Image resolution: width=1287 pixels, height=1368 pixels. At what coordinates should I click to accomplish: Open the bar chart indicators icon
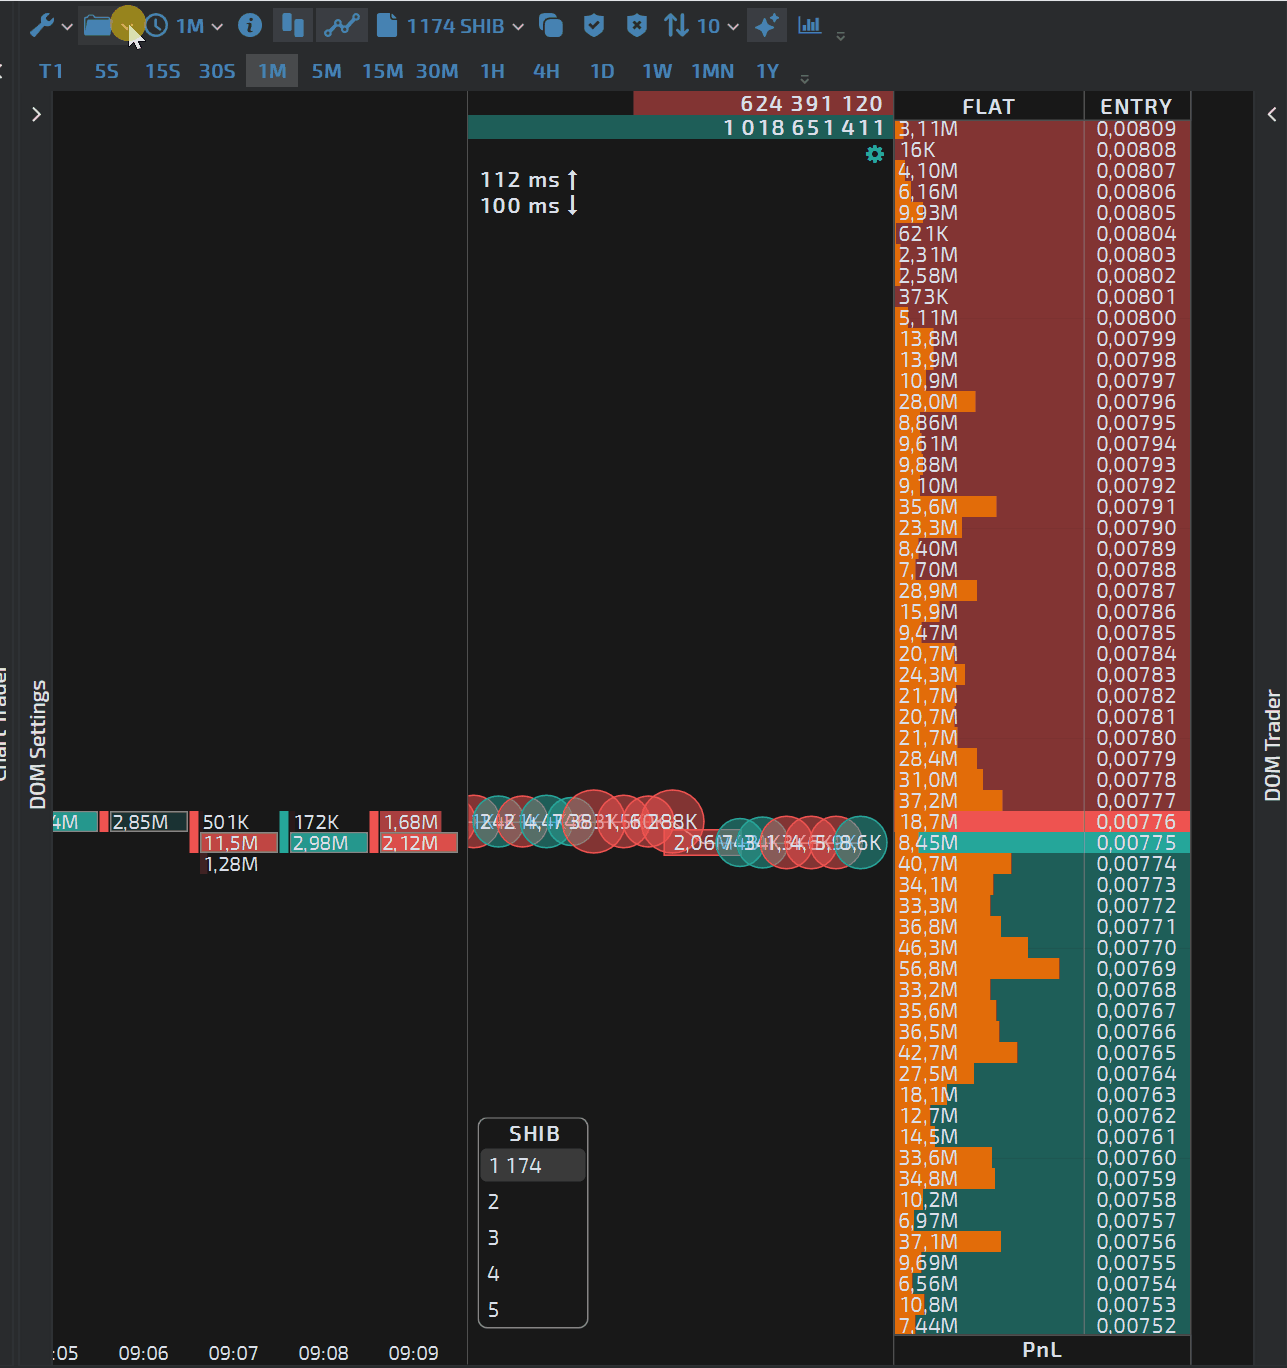(810, 26)
